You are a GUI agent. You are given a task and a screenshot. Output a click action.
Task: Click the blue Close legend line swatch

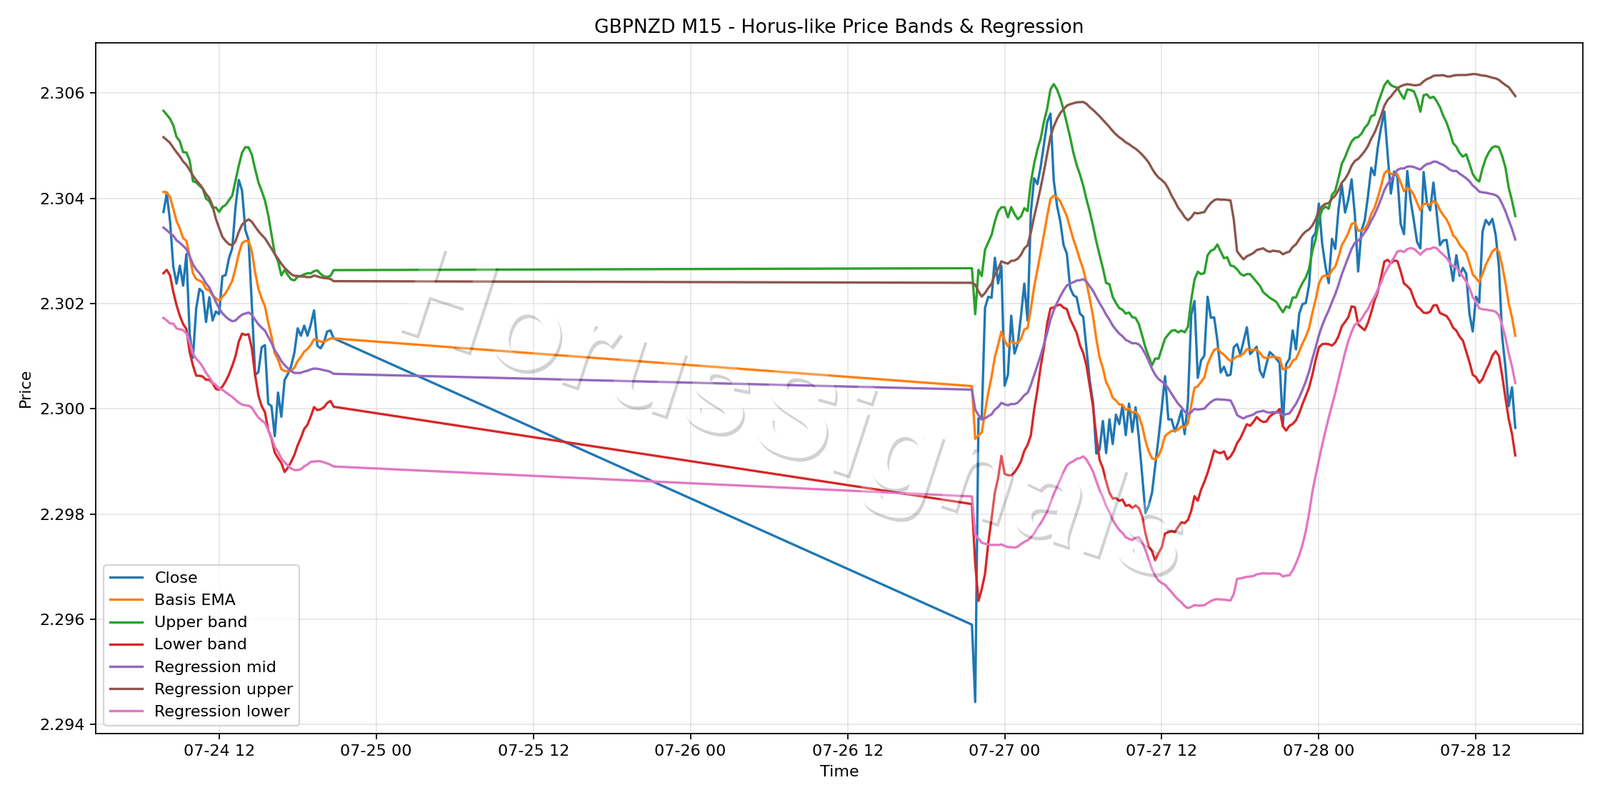127,578
